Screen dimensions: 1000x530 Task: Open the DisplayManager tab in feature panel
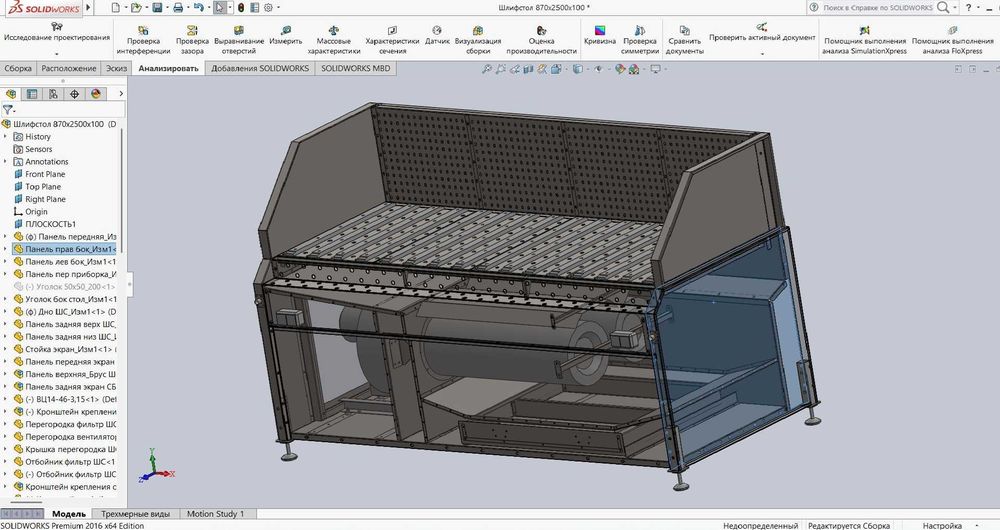[x=96, y=94]
